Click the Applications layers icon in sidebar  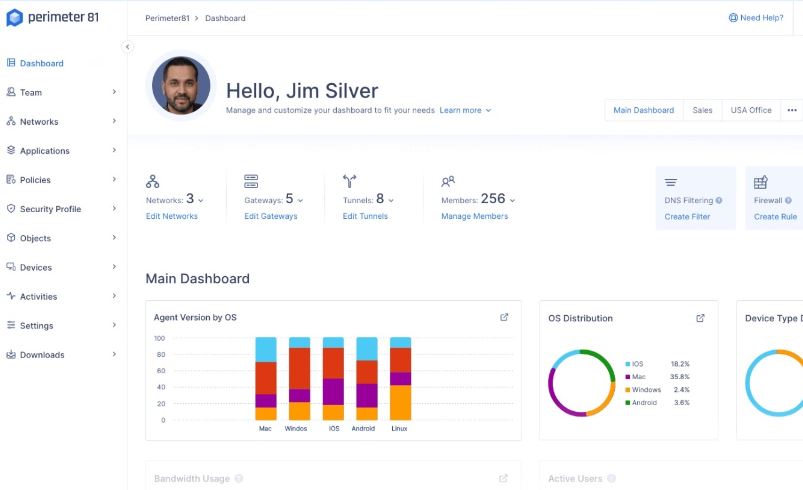11,151
